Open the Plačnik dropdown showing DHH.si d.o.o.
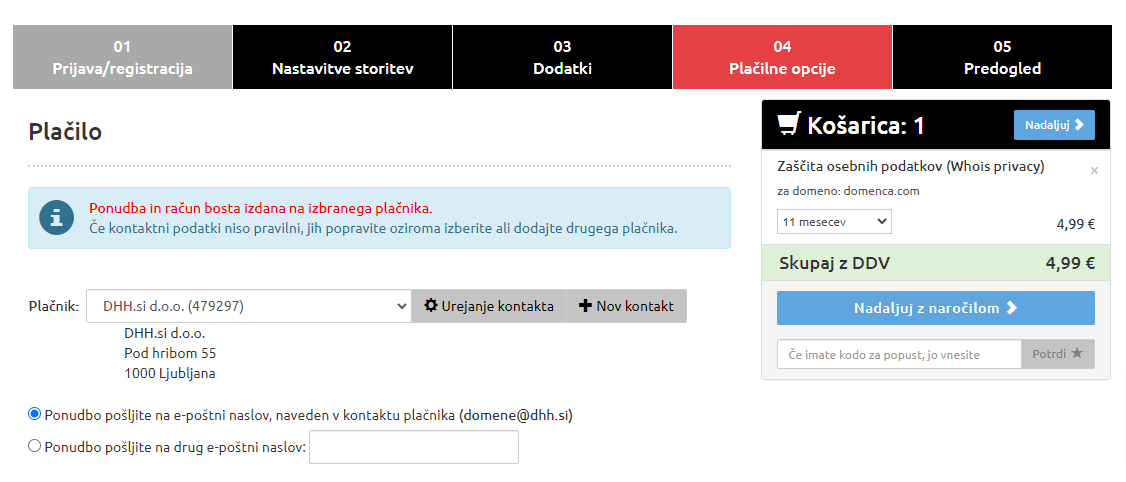Image resolution: width=1126 pixels, height=482 pixels. click(x=248, y=306)
